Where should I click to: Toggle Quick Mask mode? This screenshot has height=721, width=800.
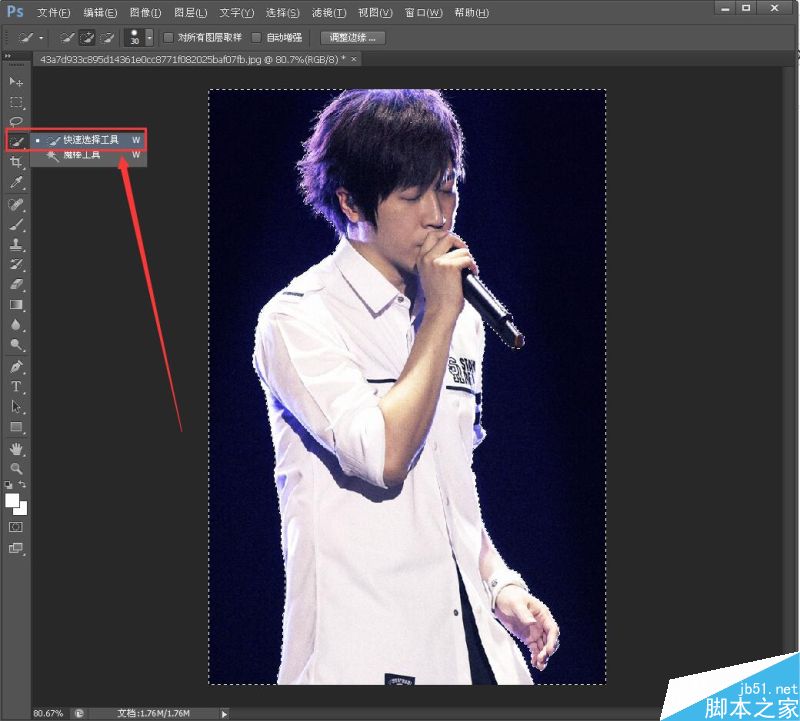coord(16,527)
